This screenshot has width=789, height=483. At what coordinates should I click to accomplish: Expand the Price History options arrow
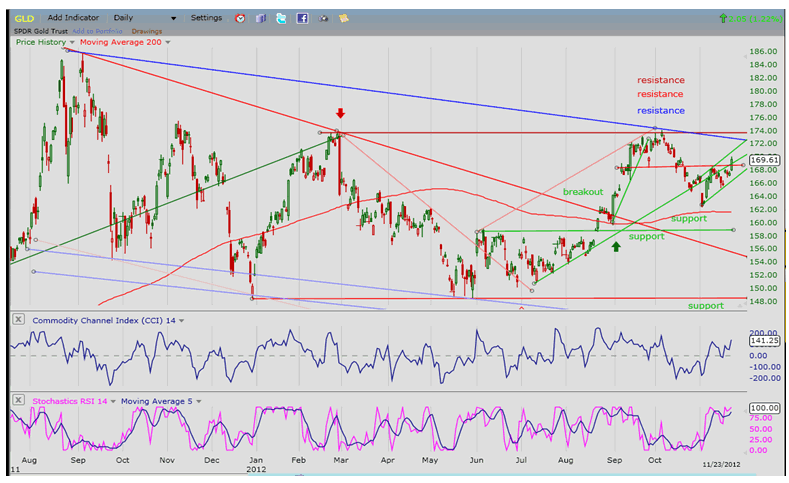[x=73, y=42]
